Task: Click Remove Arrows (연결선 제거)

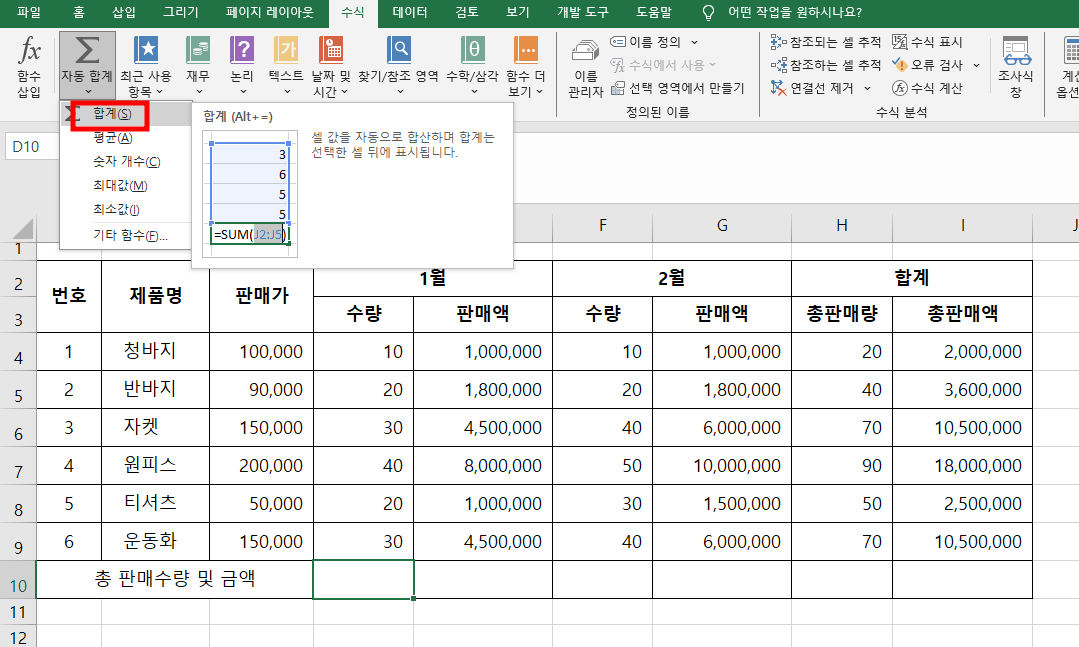Action: [x=812, y=88]
